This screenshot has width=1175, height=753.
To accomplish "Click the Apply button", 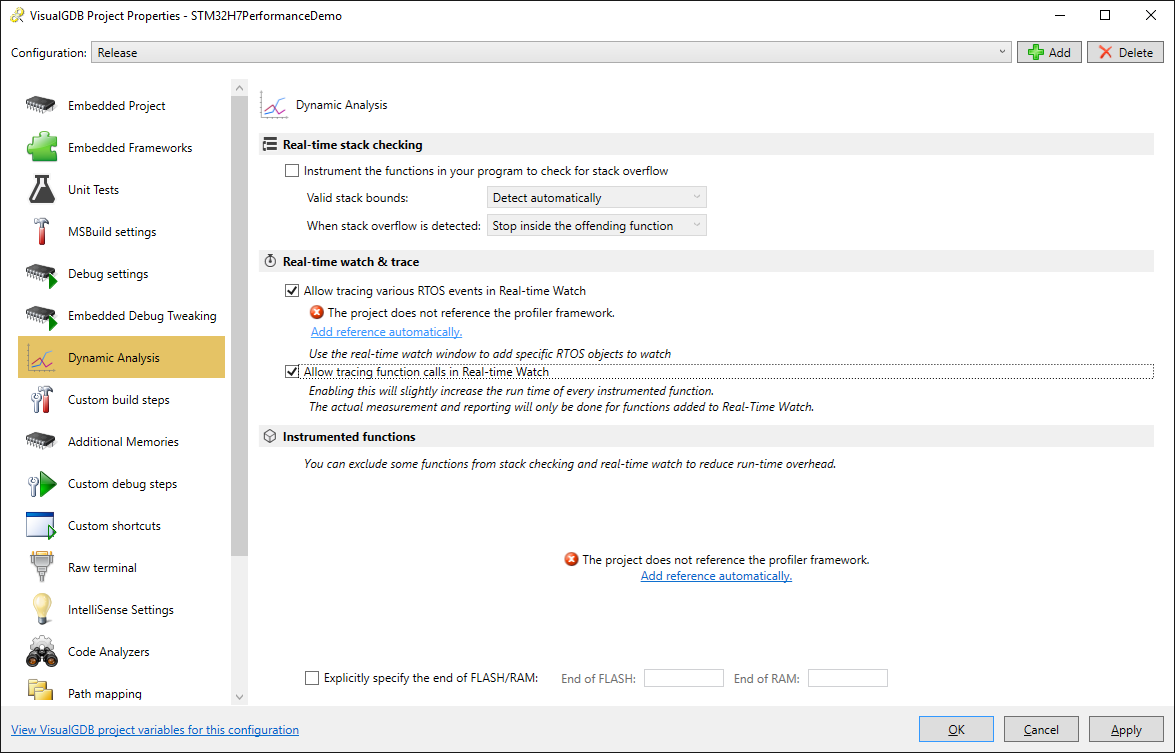I will click(x=1126, y=730).
